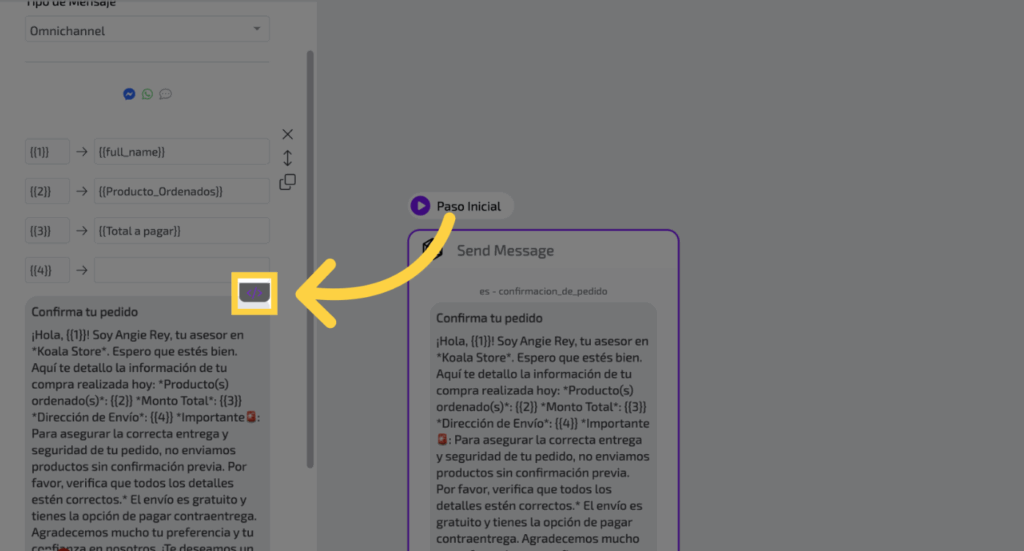Open the Omnichannel message type dropdown
This screenshot has height=551, width=1024.
(147, 31)
